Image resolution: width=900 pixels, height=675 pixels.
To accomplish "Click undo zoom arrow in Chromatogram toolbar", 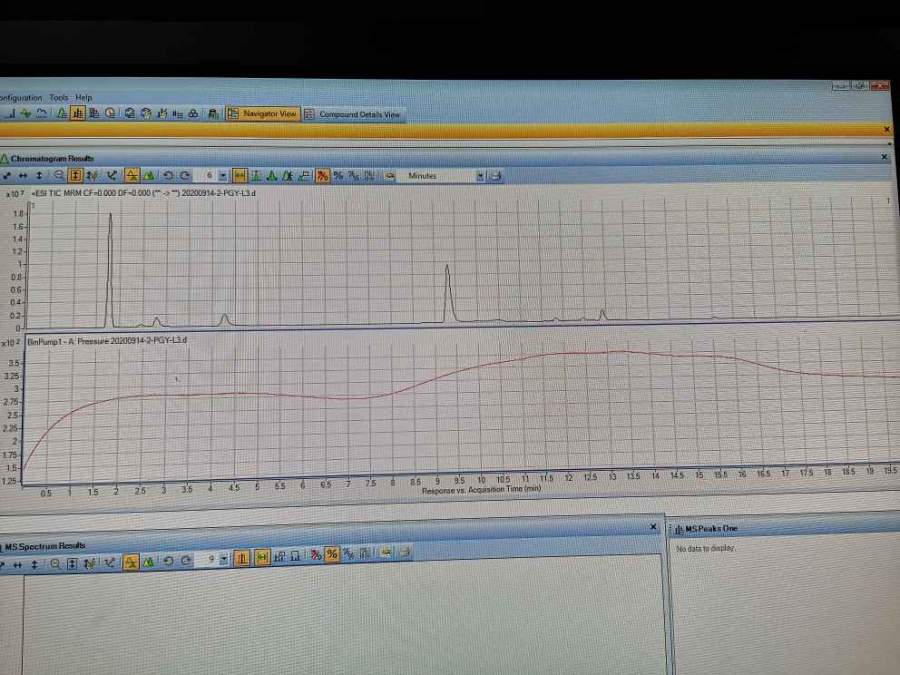I will (168, 176).
